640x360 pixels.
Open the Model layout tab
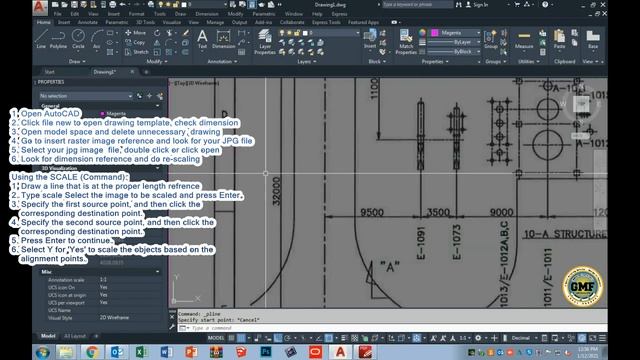click(x=48, y=336)
